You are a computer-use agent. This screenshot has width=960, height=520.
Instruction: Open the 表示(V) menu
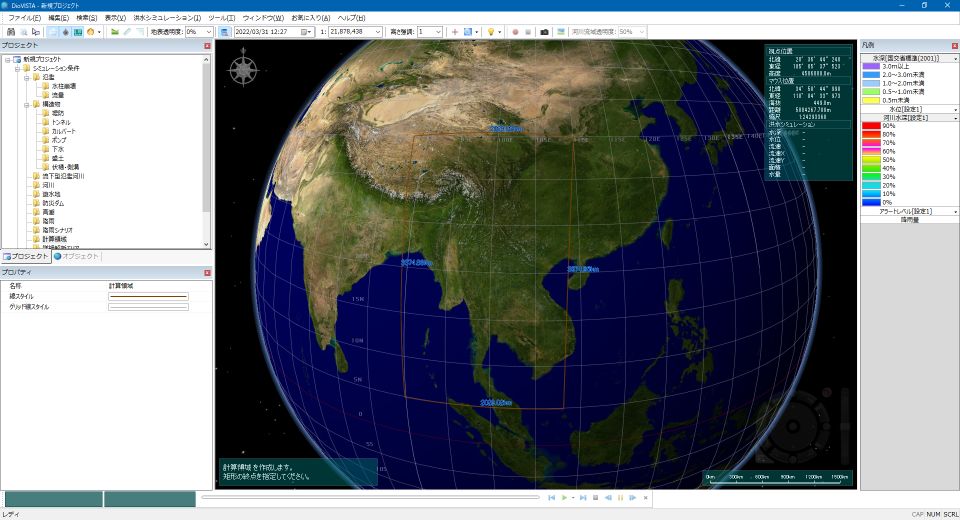click(x=114, y=18)
